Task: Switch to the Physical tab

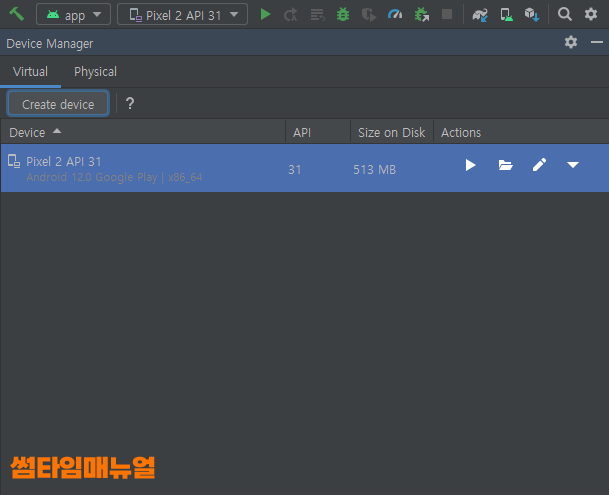Action: 95,71
